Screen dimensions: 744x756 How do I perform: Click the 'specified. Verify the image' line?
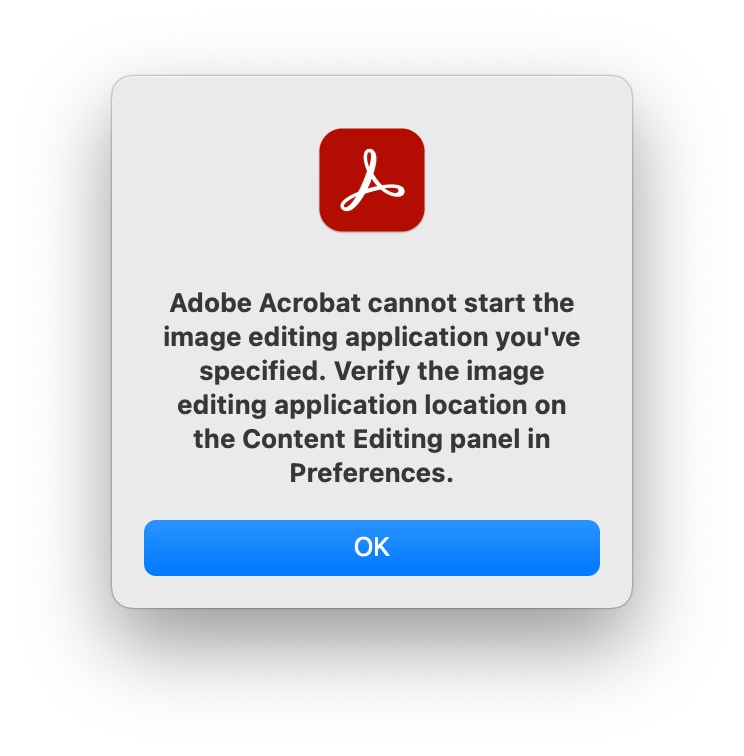click(x=372, y=371)
